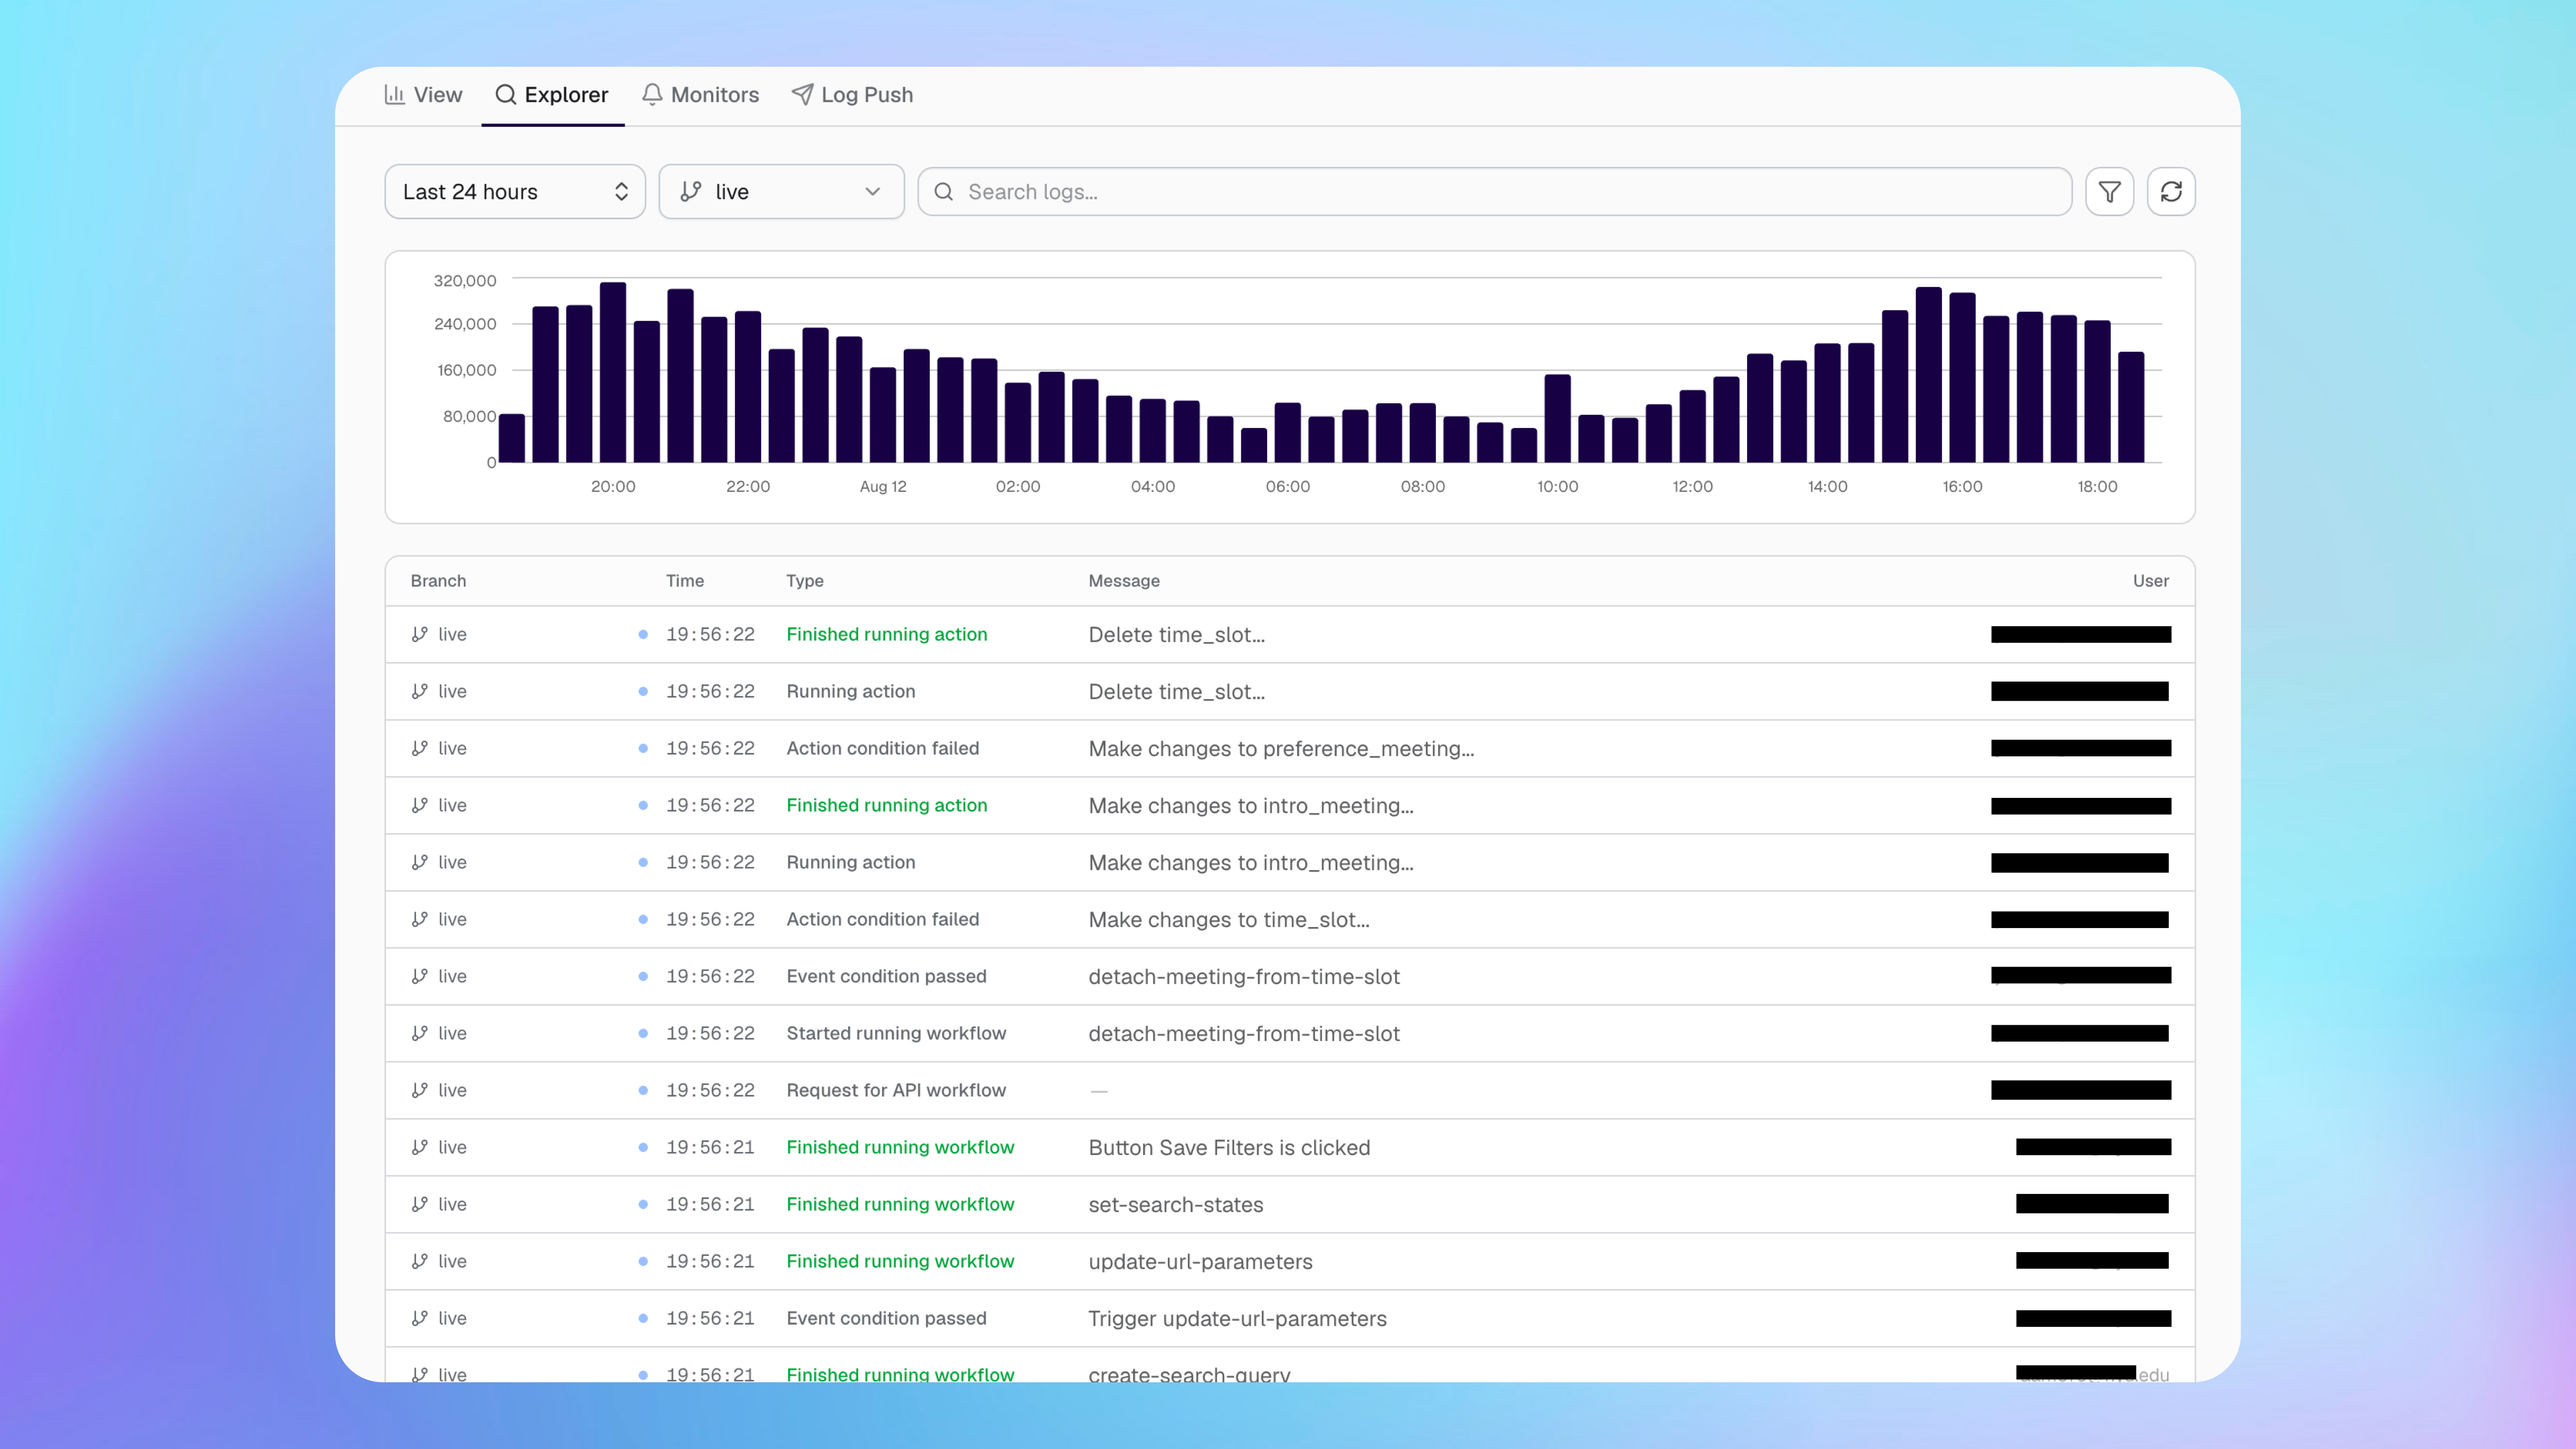Select the Make changes to time_slot message
Image resolution: width=2576 pixels, height=1449 pixels.
pos(1229,920)
